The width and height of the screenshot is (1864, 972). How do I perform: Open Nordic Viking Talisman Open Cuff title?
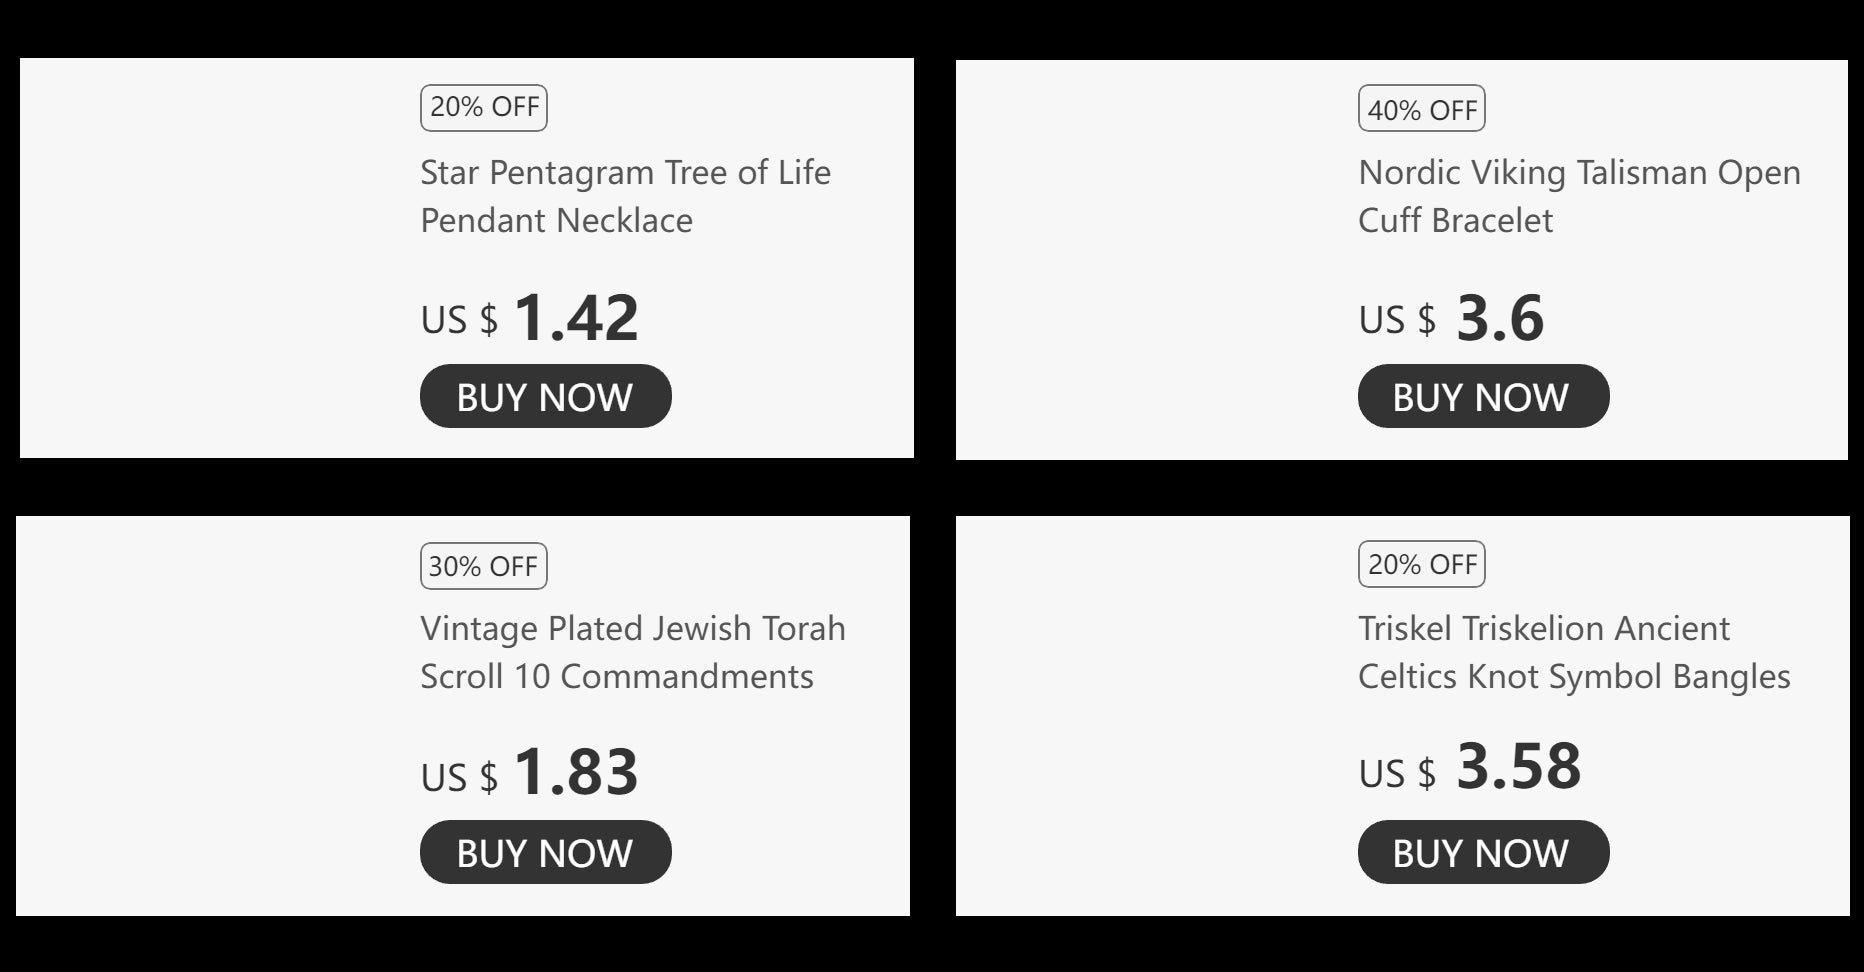pyautogui.click(x=1579, y=196)
